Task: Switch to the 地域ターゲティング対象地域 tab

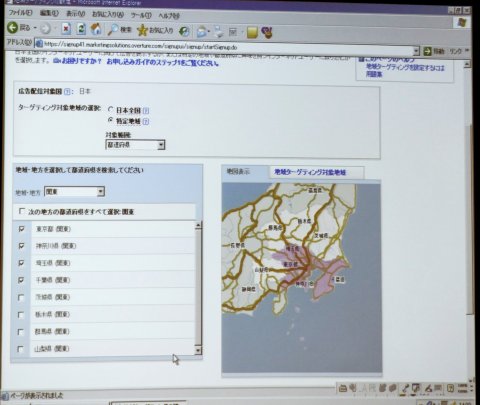Action: click(x=310, y=172)
